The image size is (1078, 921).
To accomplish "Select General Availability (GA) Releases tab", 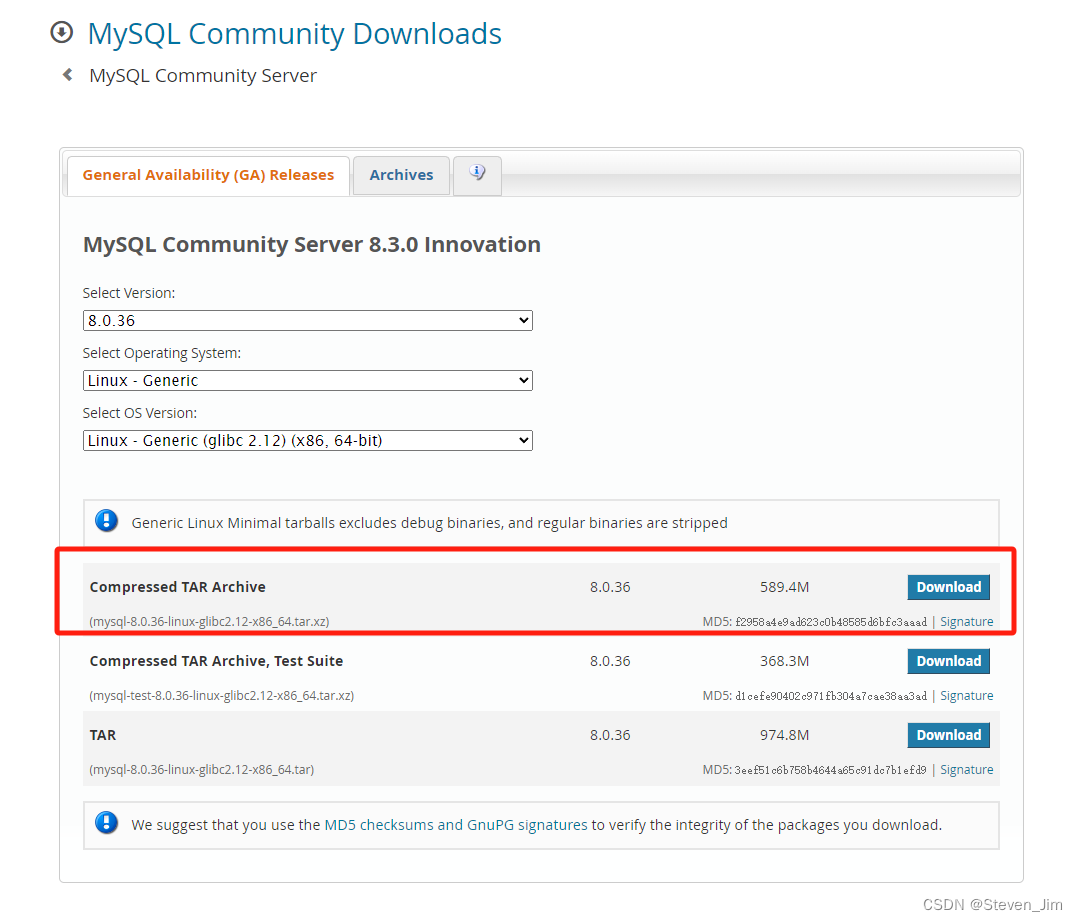I will (208, 175).
